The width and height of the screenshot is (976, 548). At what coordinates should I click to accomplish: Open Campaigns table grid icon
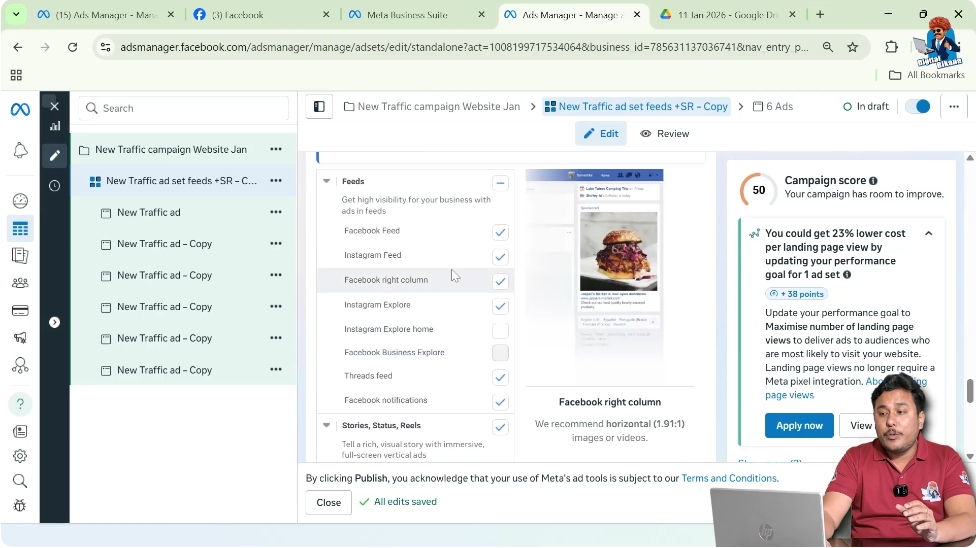20,229
